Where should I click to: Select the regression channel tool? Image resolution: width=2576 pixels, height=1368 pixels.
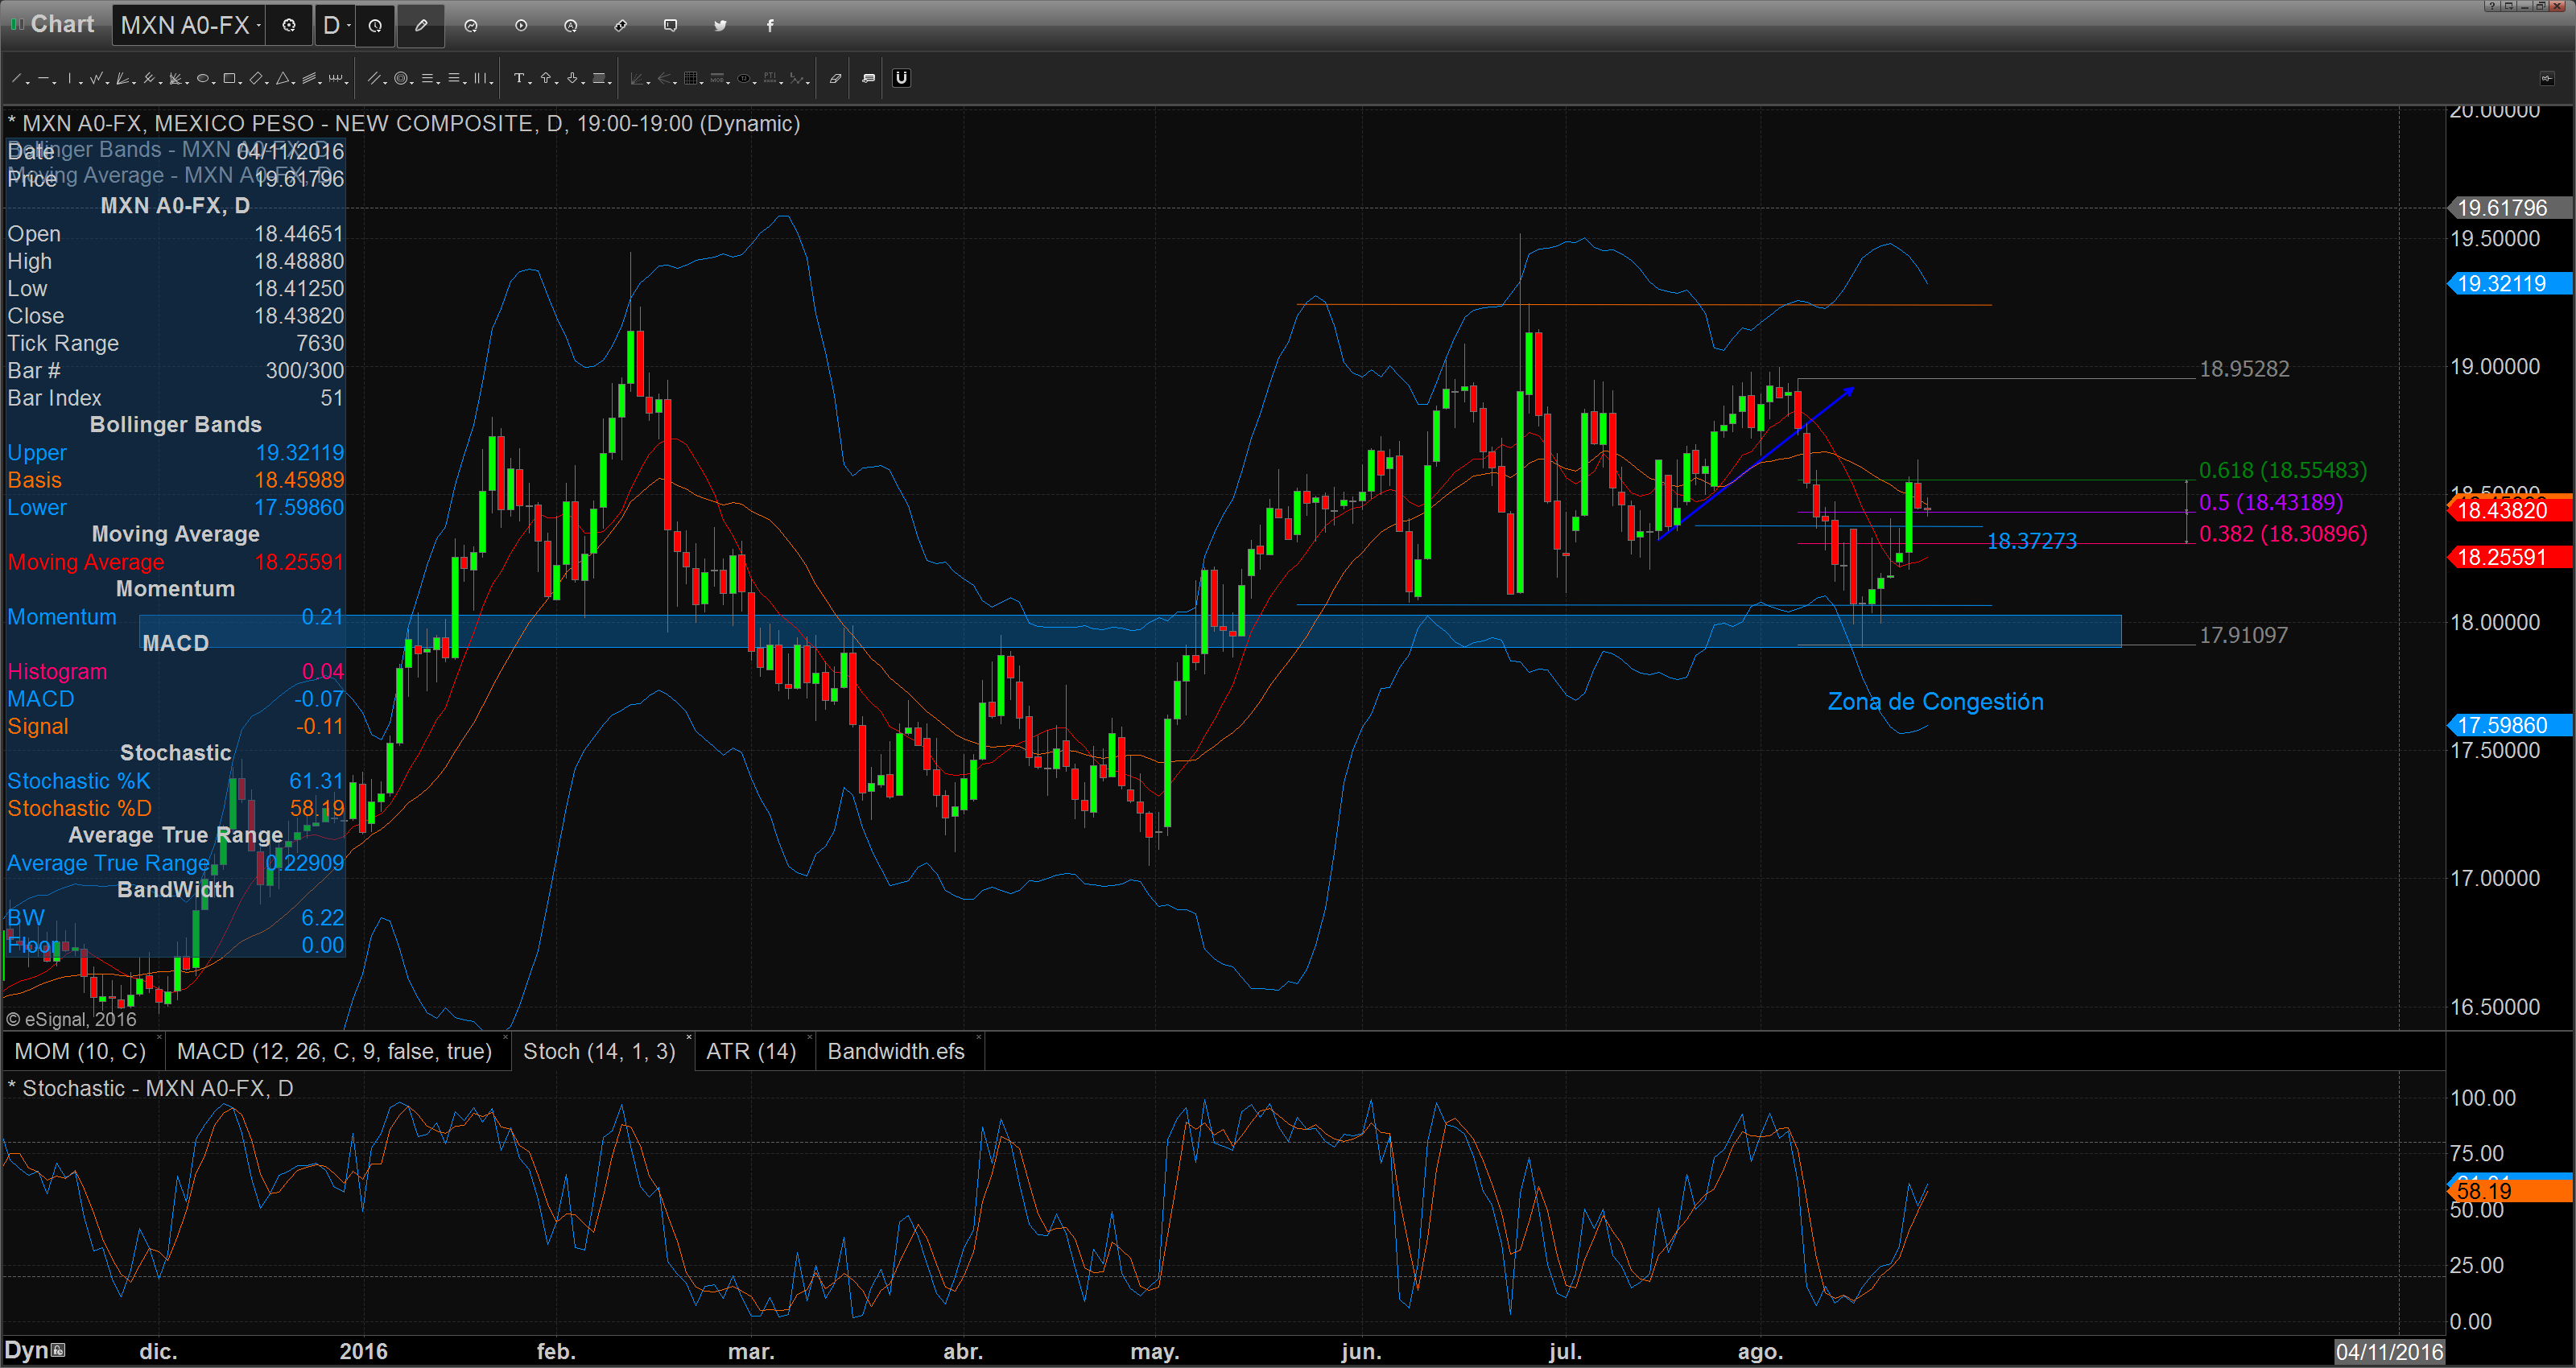309,78
